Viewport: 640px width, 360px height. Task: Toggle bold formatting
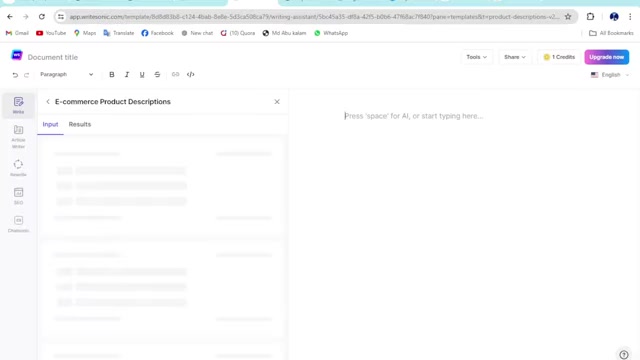click(x=111, y=74)
